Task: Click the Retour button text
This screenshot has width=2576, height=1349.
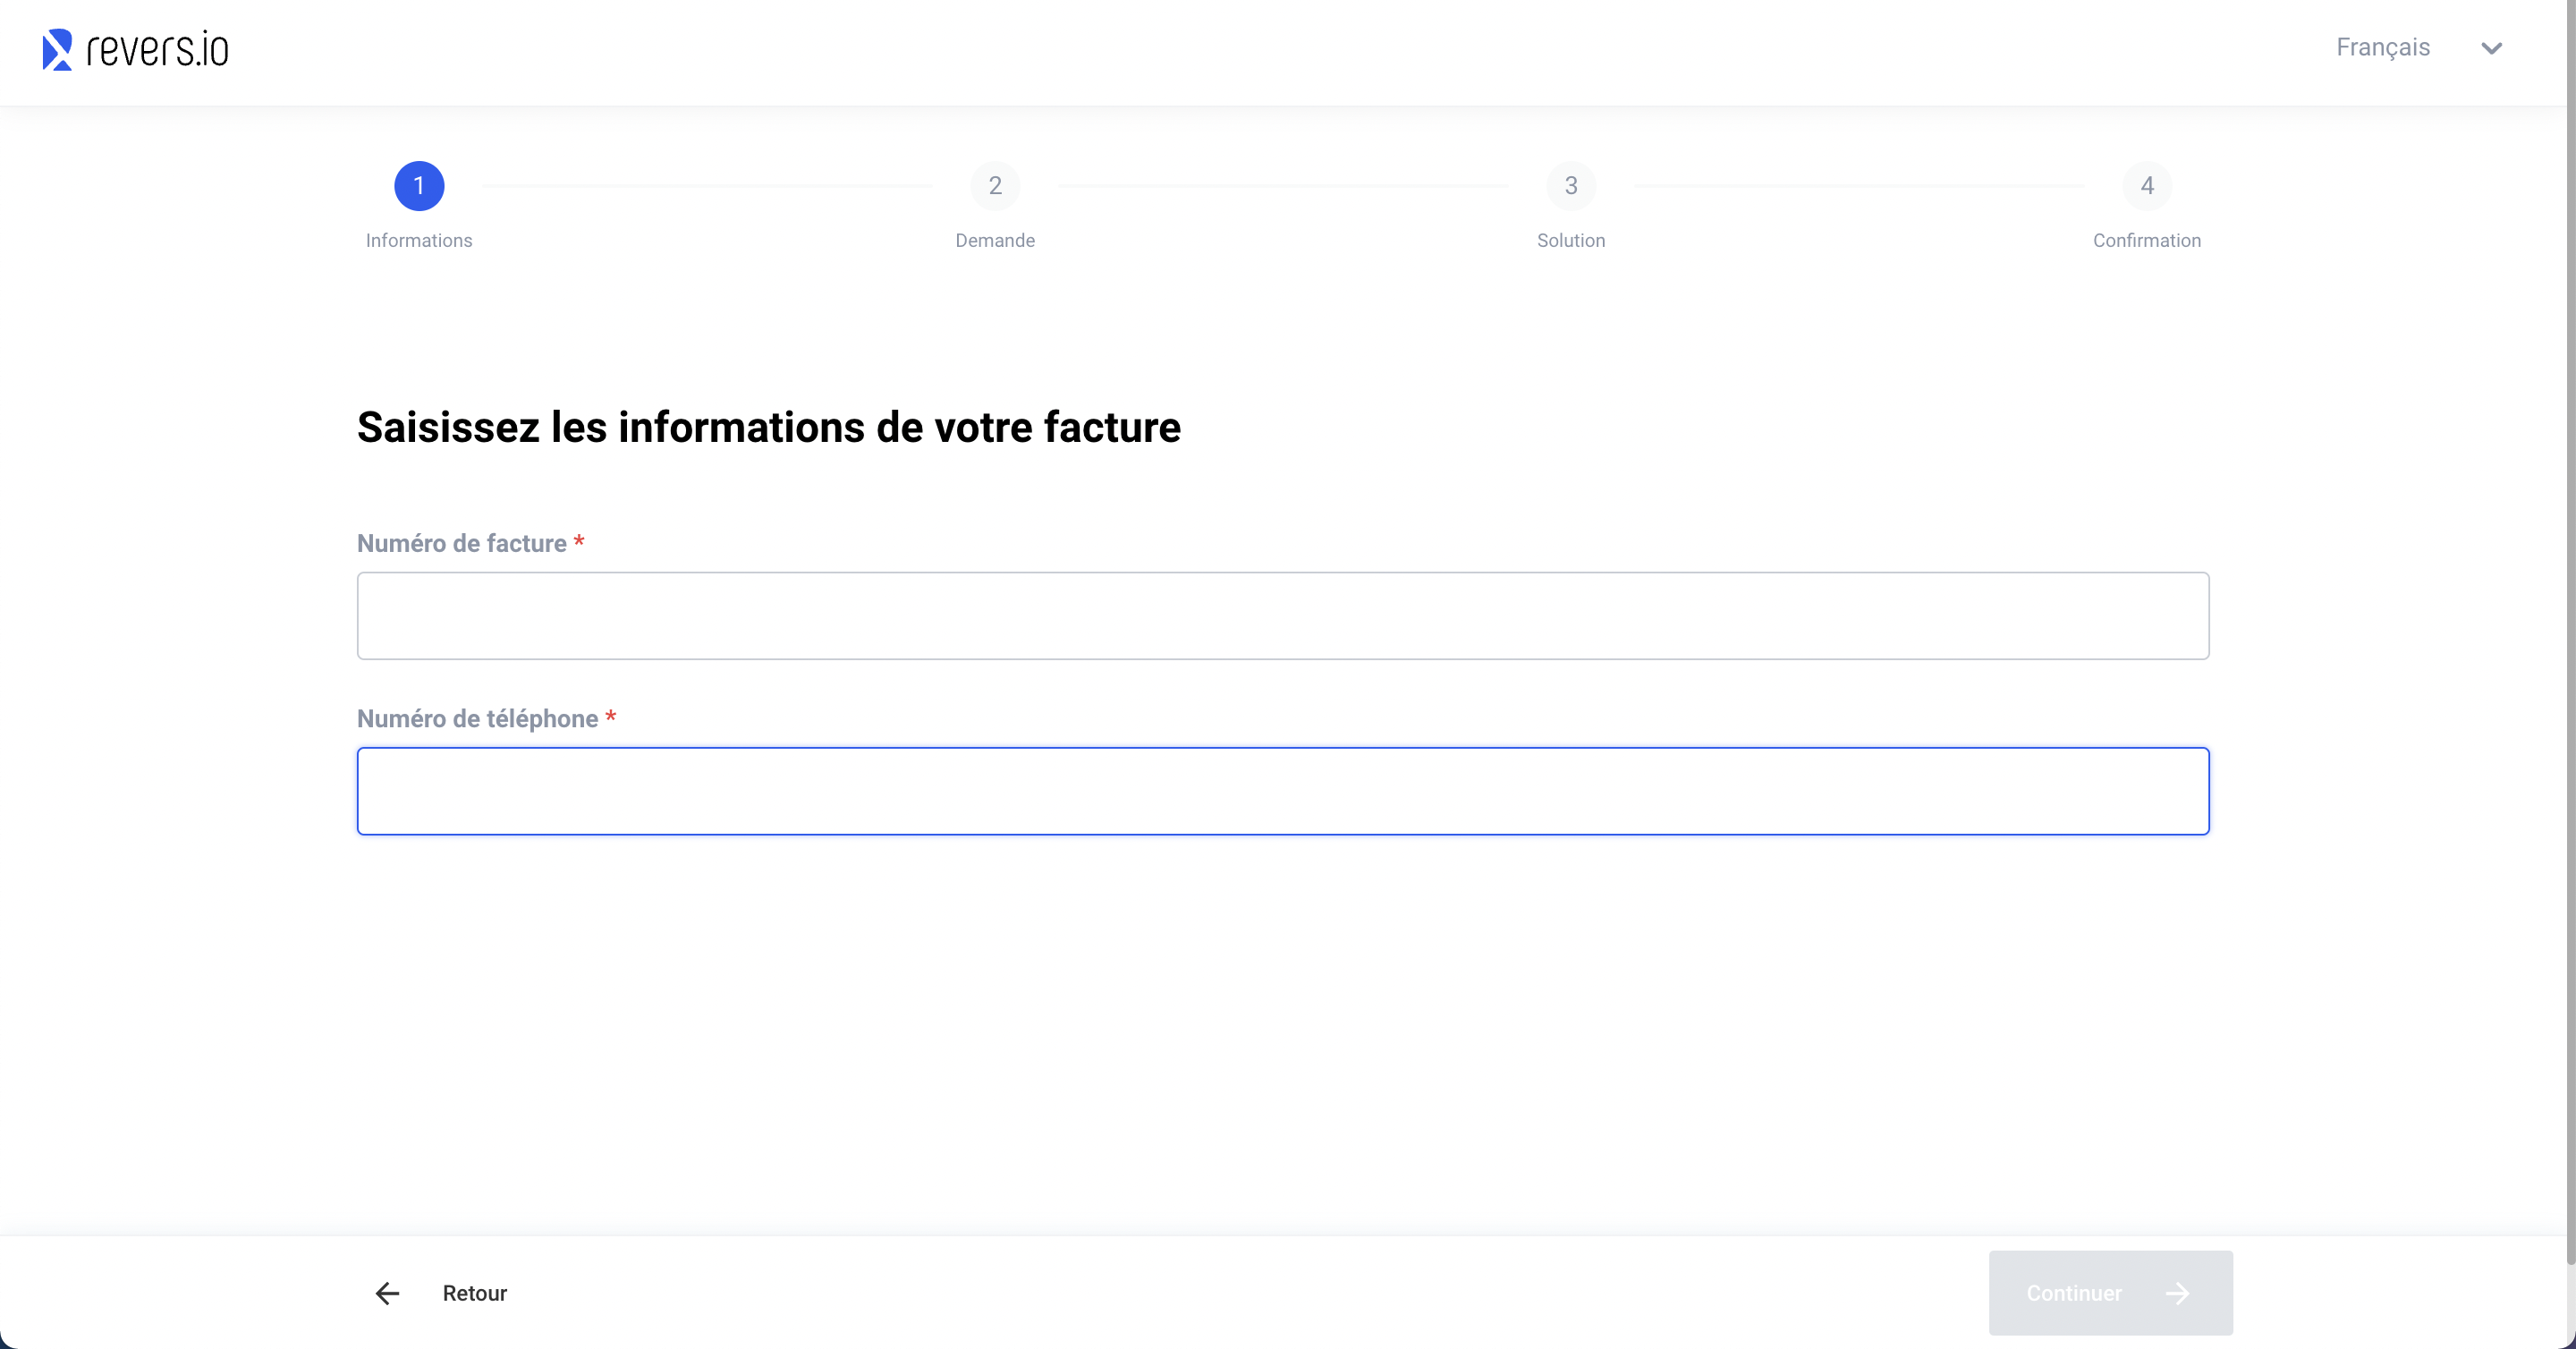Action: (x=475, y=1293)
